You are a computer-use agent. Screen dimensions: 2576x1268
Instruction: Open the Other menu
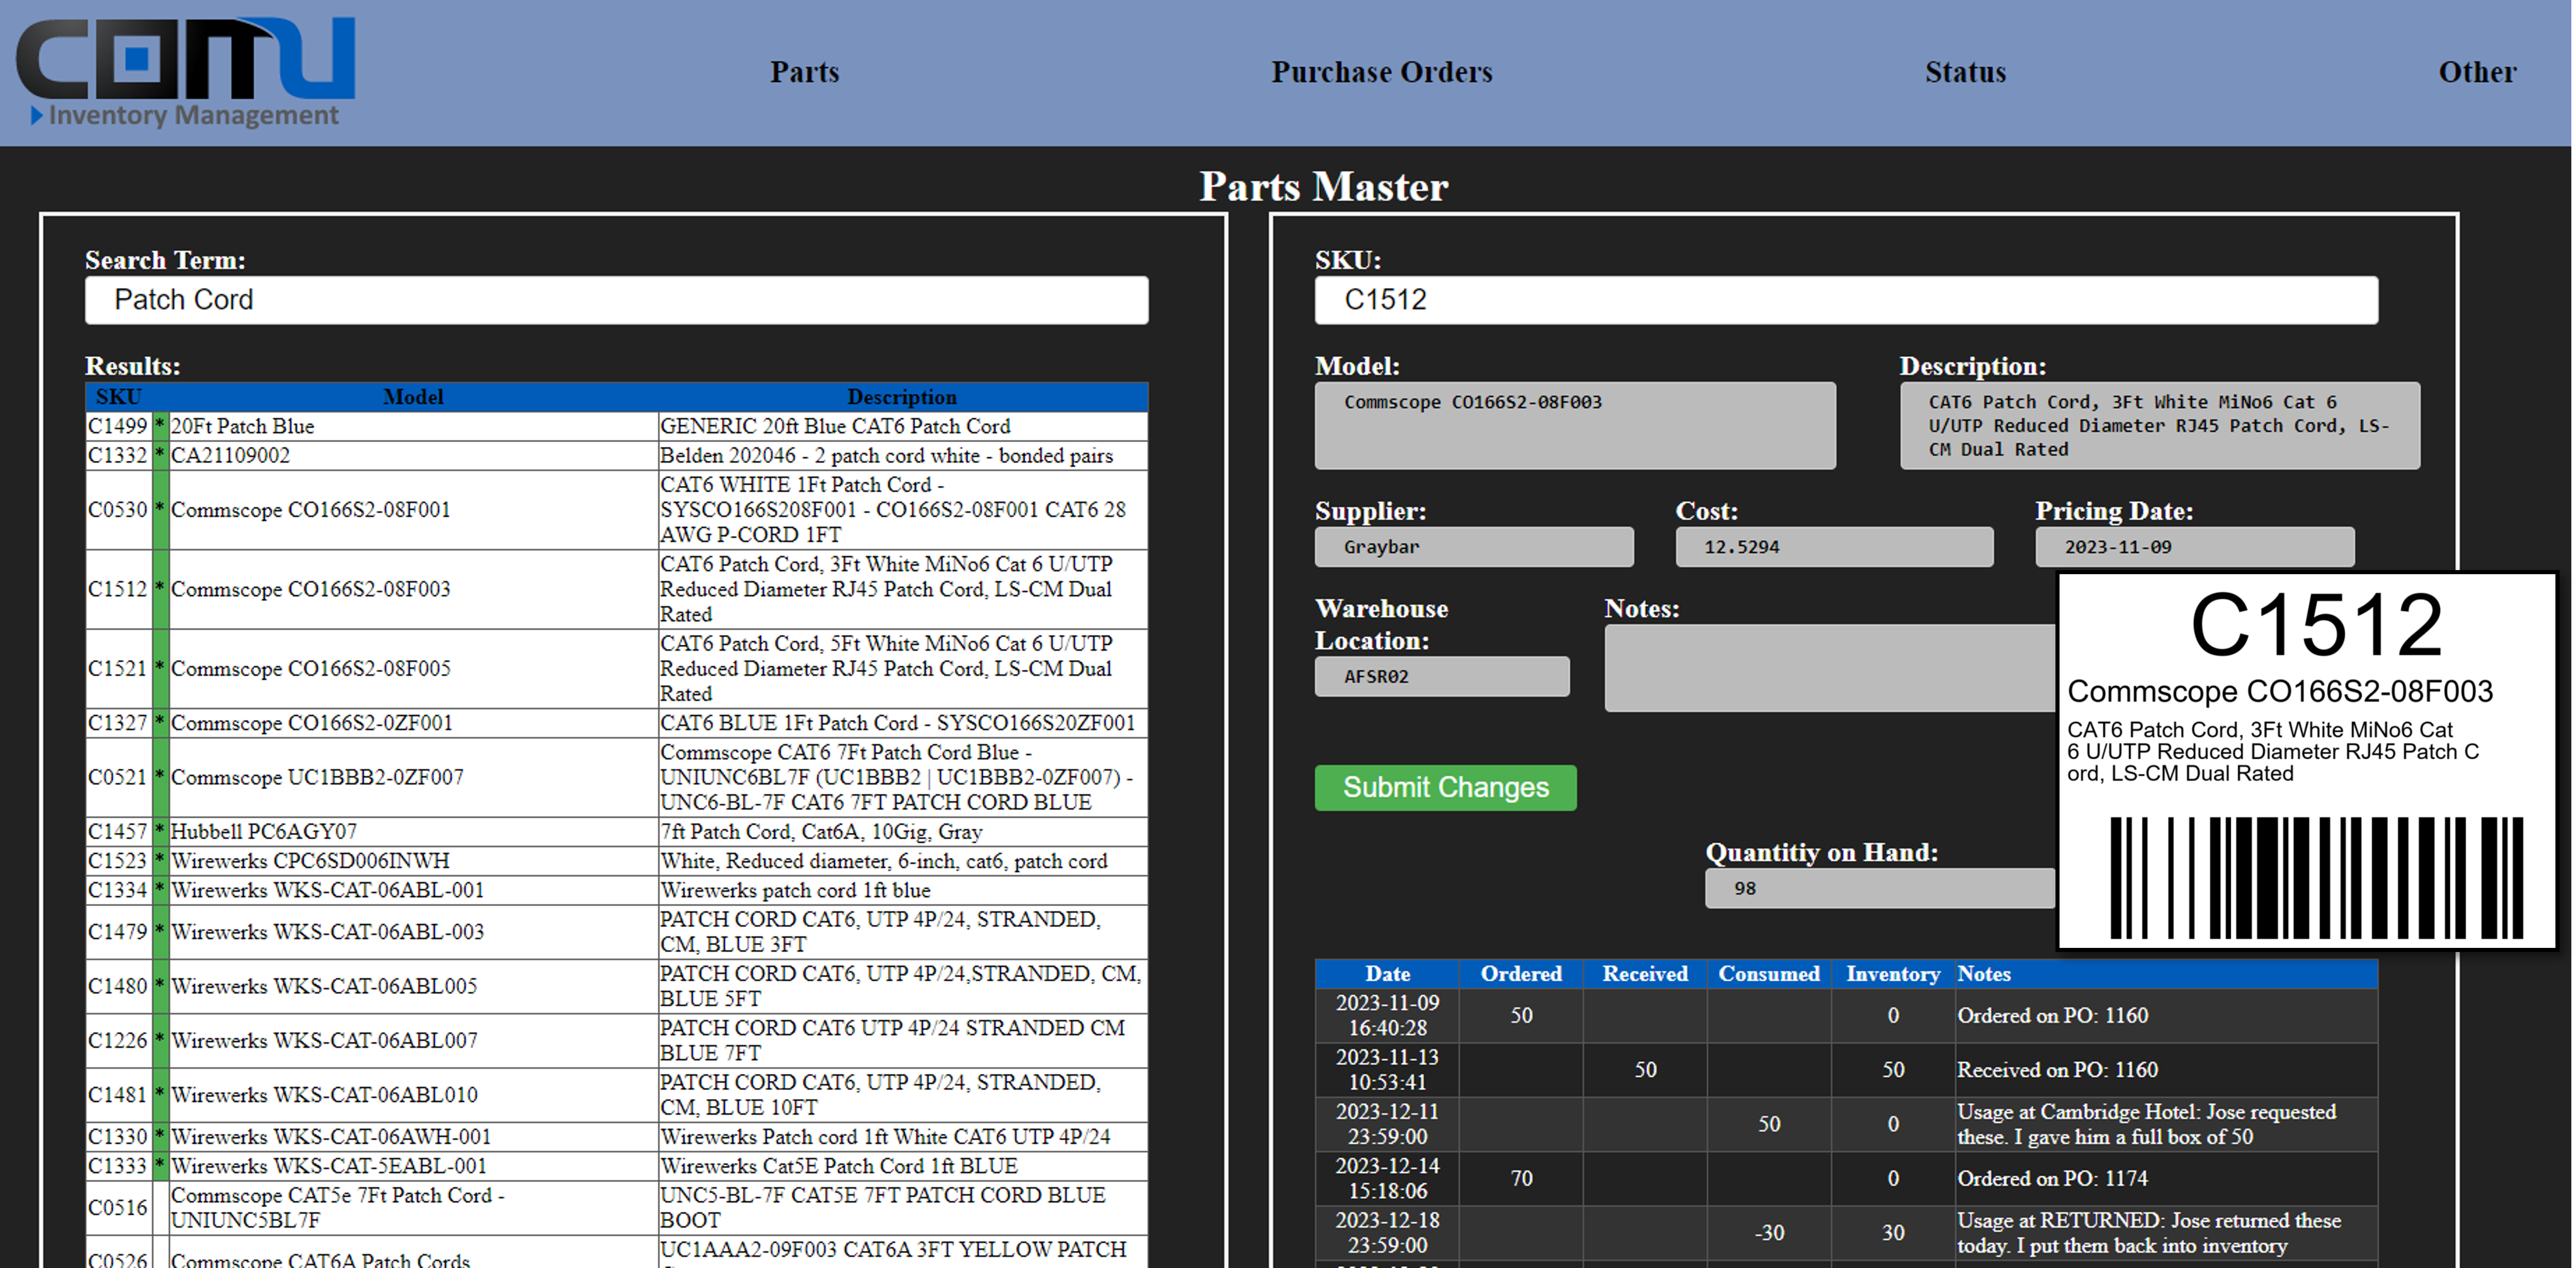click(2477, 72)
